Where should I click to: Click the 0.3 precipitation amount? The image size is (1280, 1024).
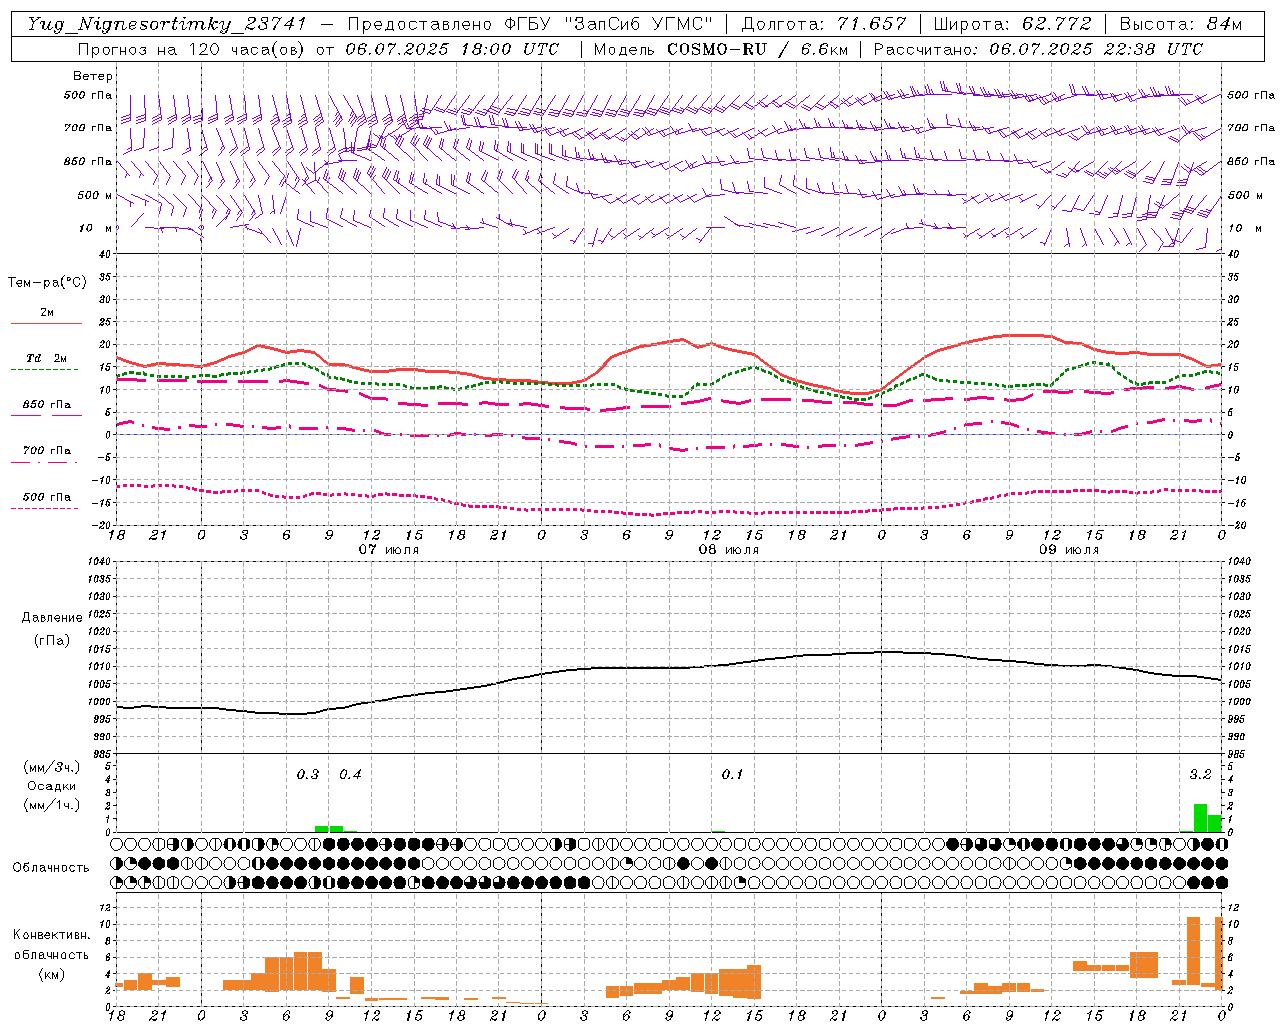tap(308, 775)
